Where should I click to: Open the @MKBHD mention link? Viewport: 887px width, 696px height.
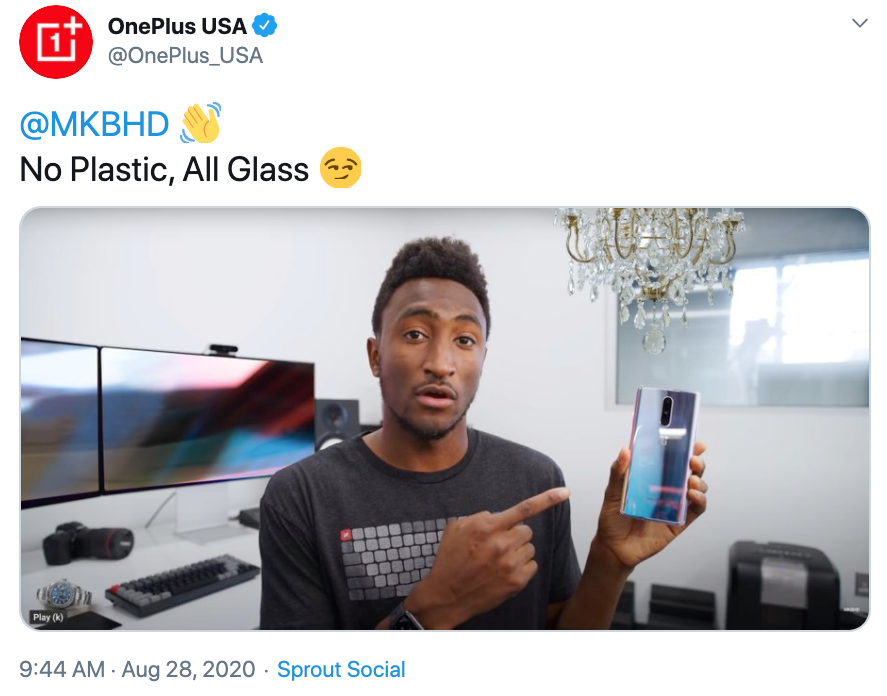coord(94,124)
